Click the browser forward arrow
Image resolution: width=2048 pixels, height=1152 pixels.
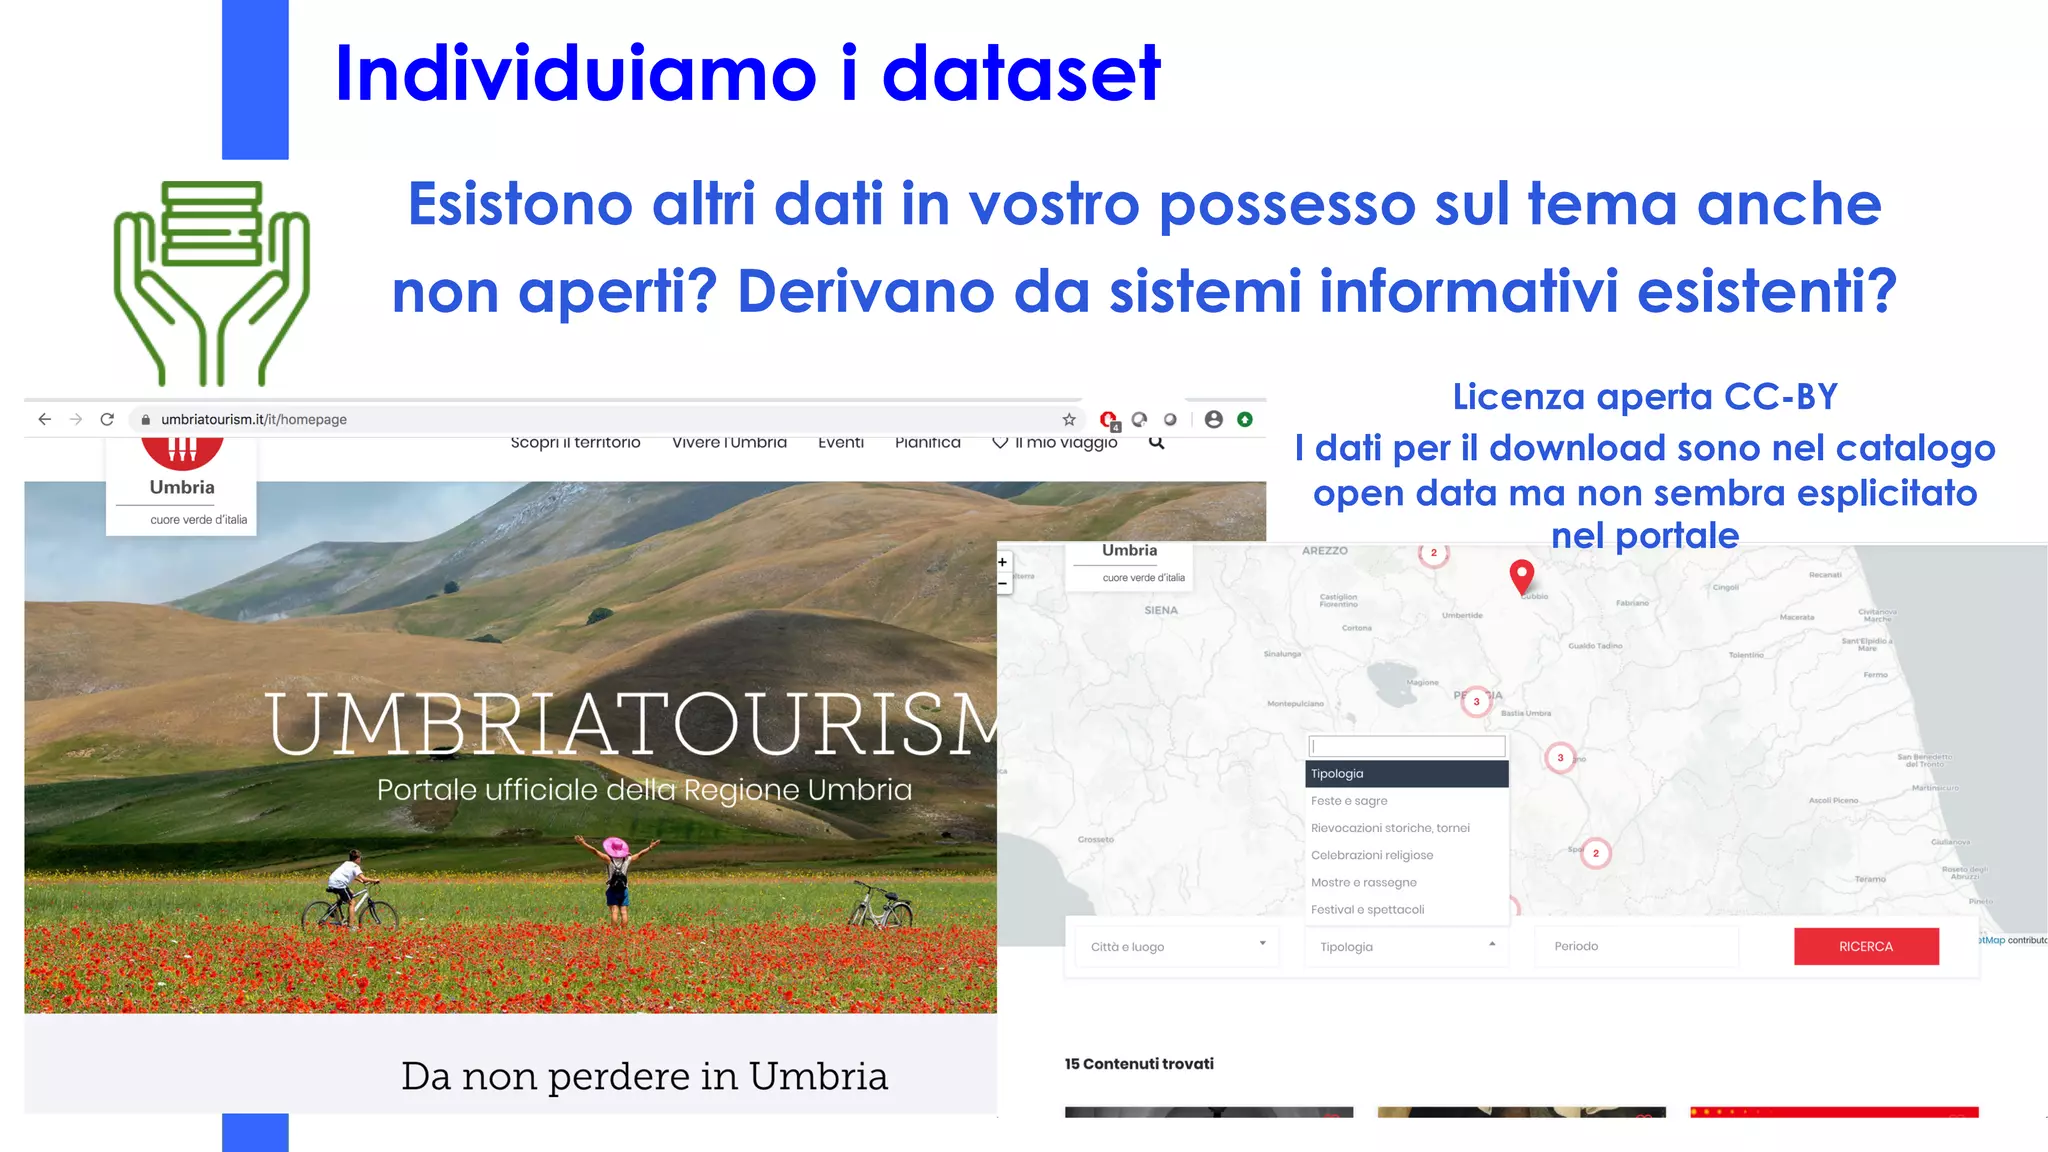[x=76, y=419]
